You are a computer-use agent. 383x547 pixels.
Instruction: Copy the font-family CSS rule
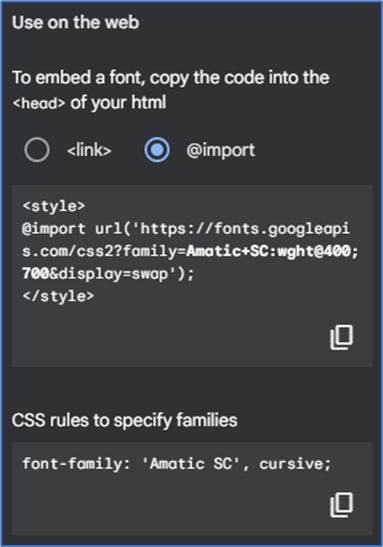pos(341,504)
